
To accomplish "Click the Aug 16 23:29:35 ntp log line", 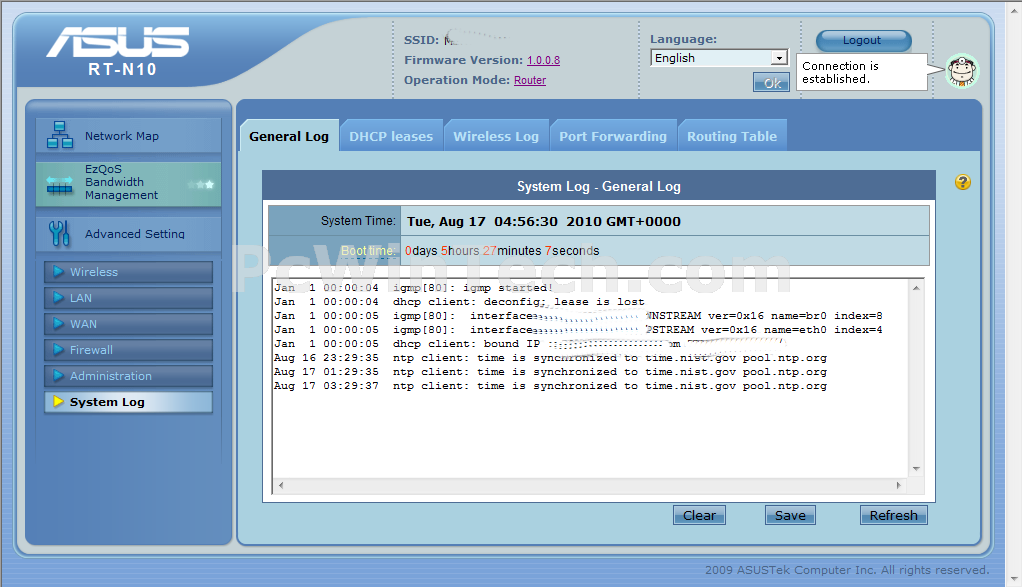I will pyautogui.click(x=550, y=358).
